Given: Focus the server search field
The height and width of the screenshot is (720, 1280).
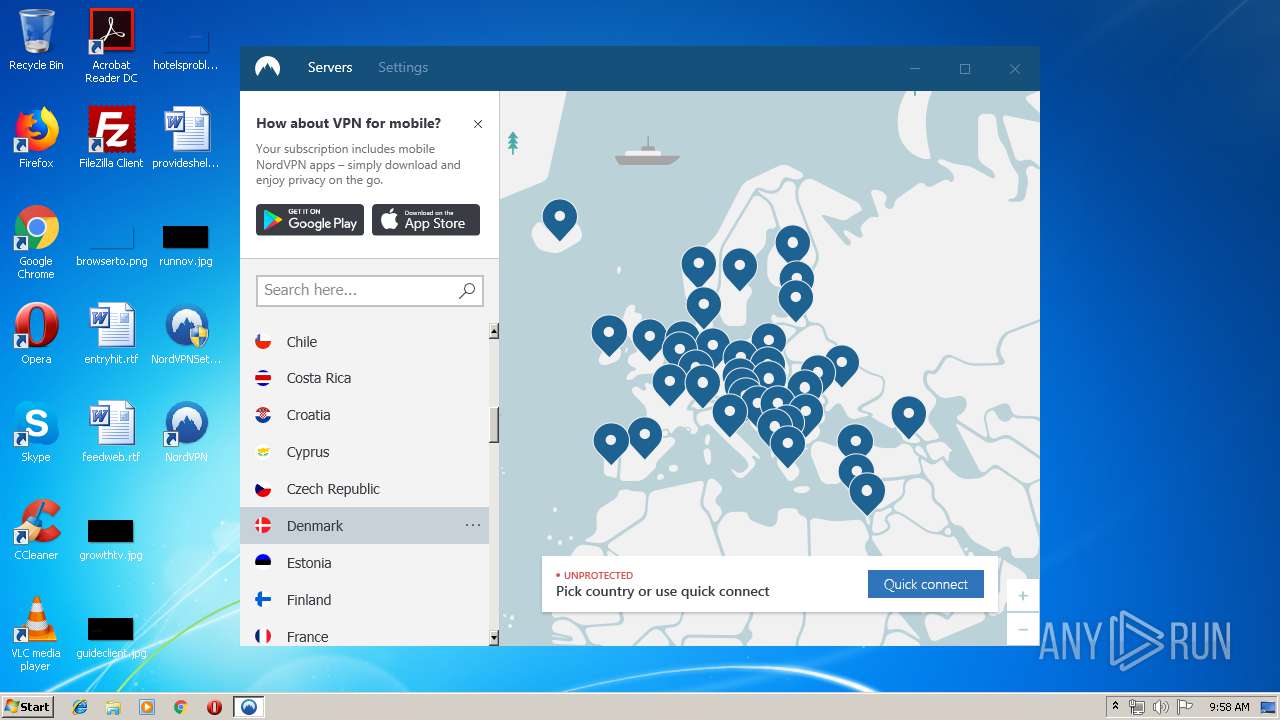Looking at the screenshot, I should 370,290.
